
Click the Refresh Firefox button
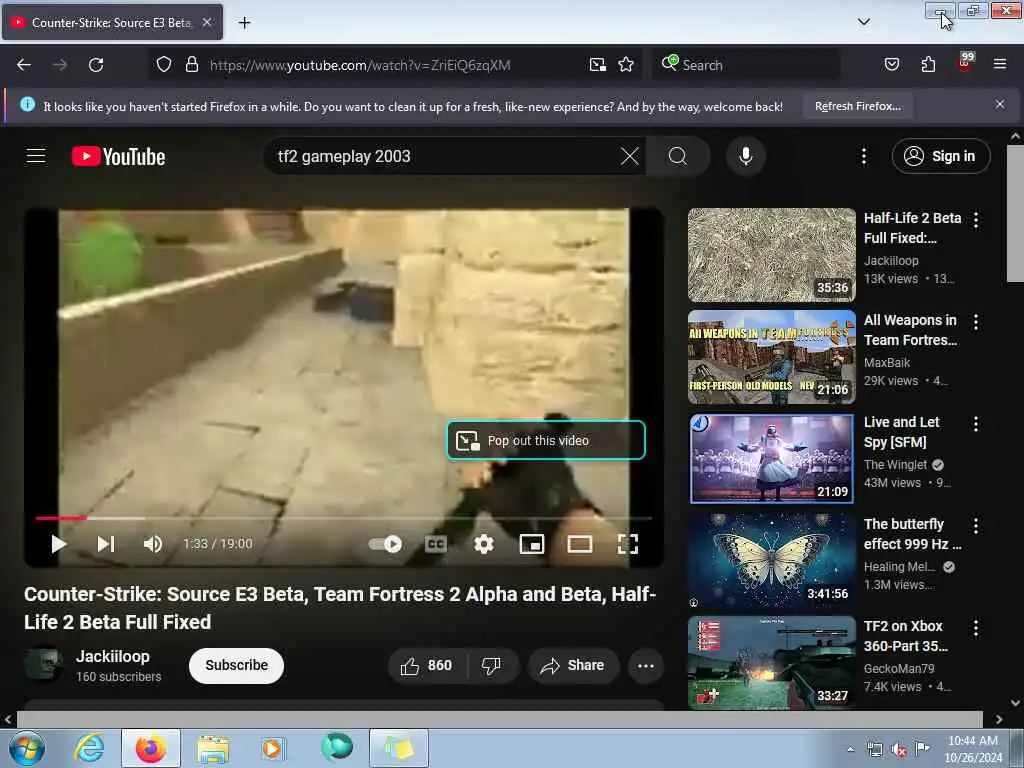click(x=857, y=106)
